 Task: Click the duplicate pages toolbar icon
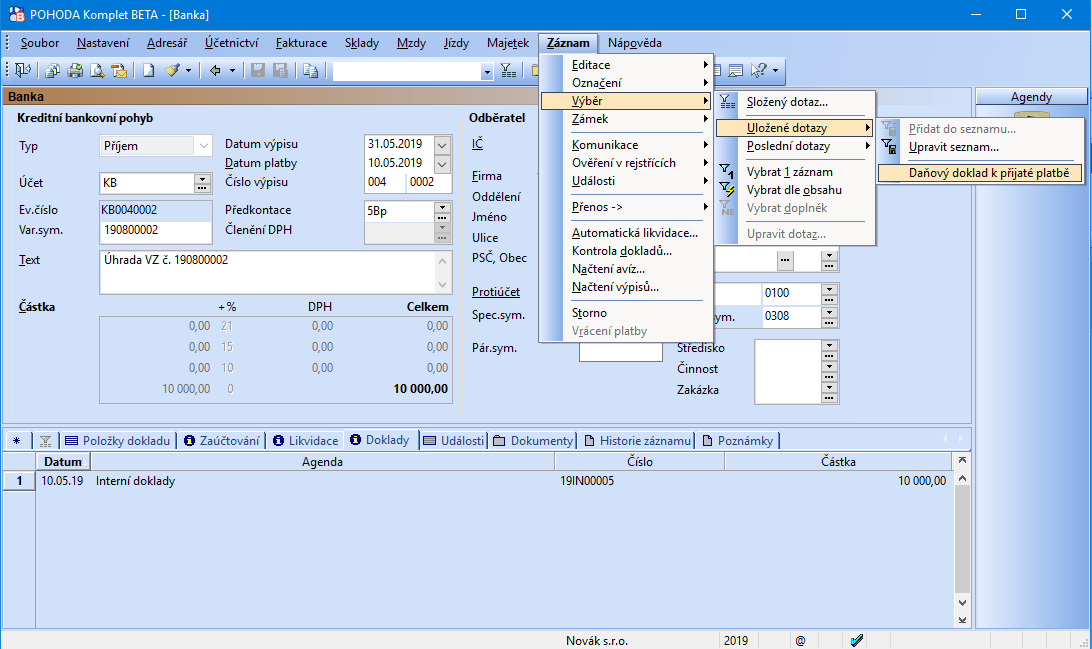coord(311,70)
